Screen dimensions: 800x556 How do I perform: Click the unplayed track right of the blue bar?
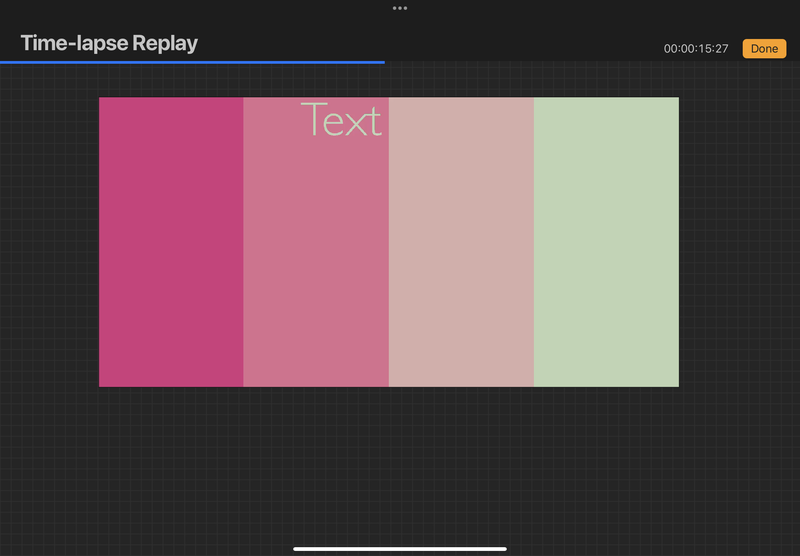pos(590,62)
